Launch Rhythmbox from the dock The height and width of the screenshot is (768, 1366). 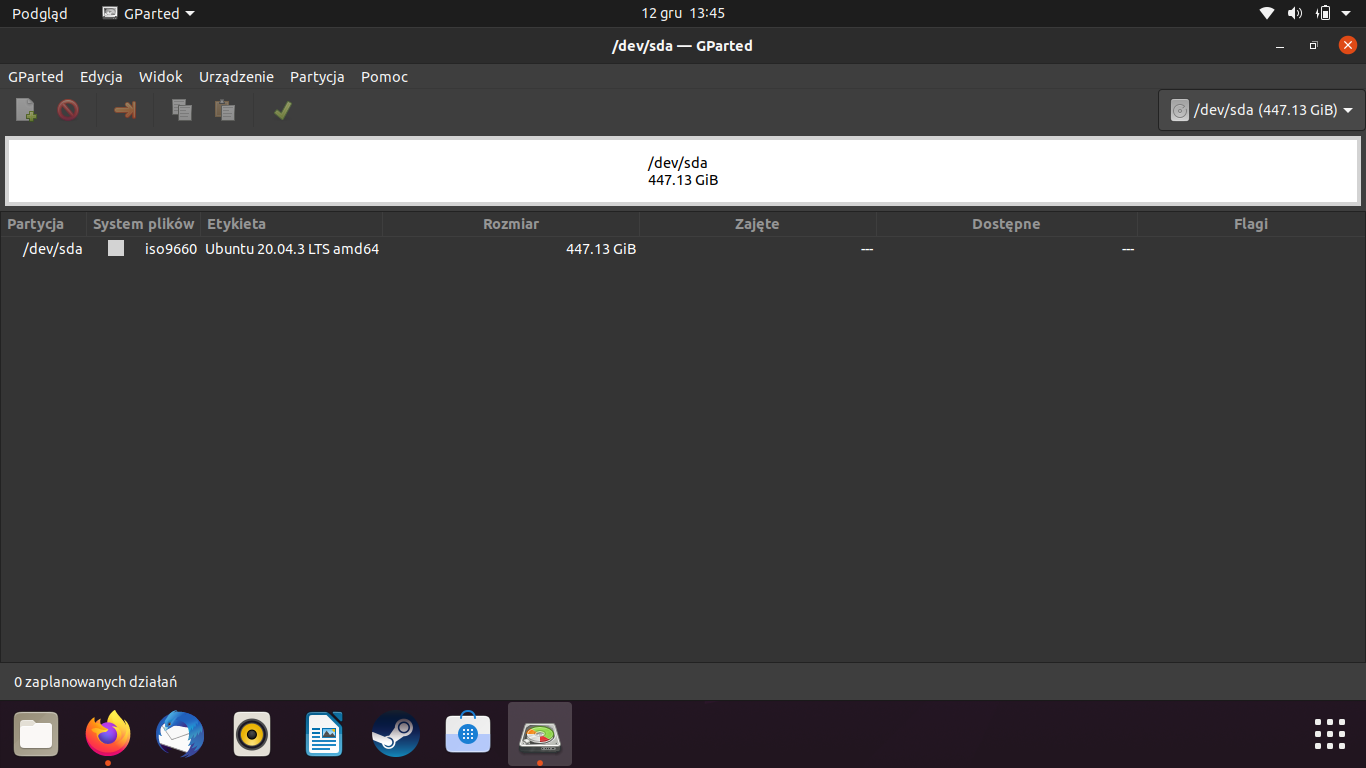click(252, 734)
